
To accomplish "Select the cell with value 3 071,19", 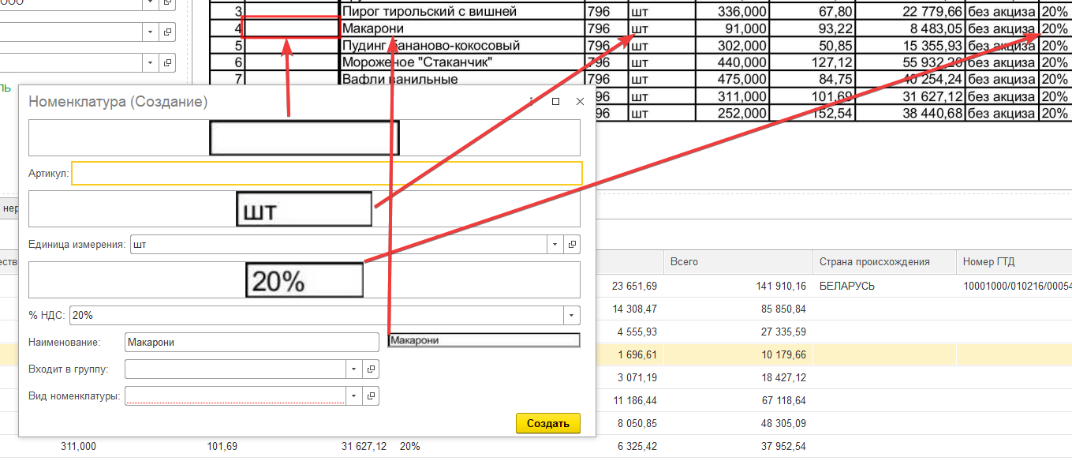I will pyautogui.click(x=636, y=378).
